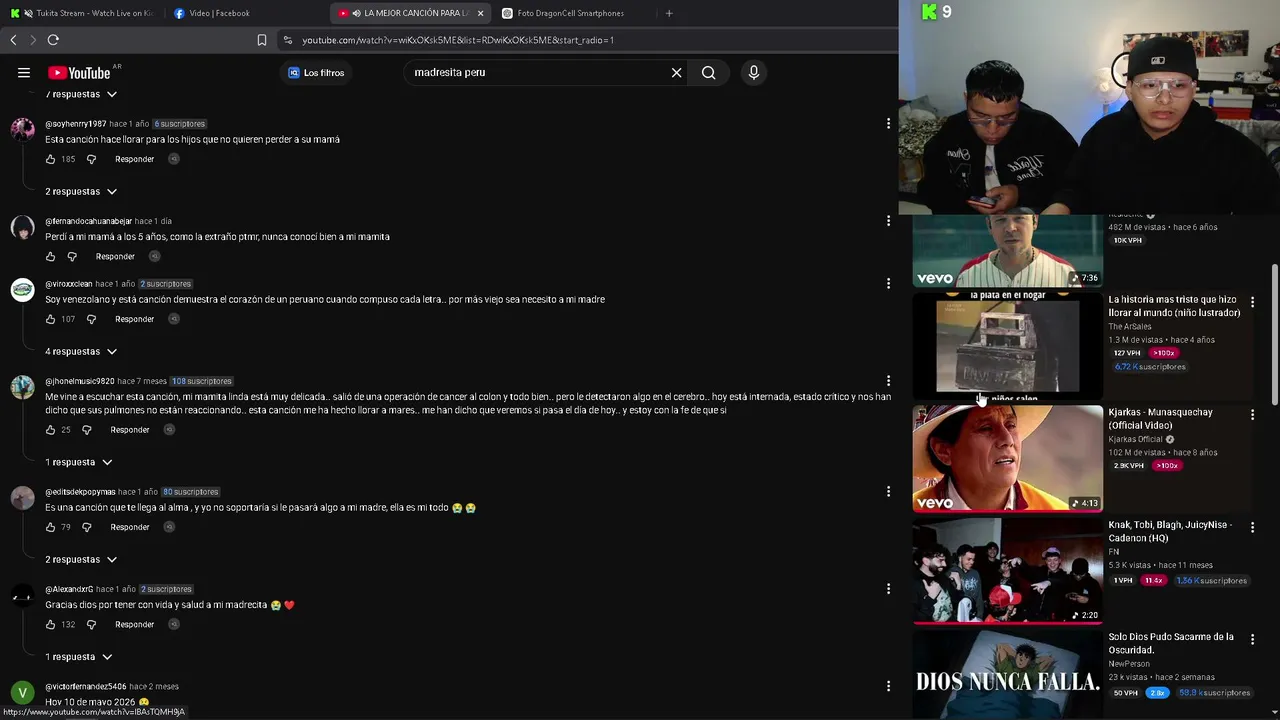
Task: Open options for 'Solo Dios Pudo Sacarme' video
Action: click(x=1252, y=639)
